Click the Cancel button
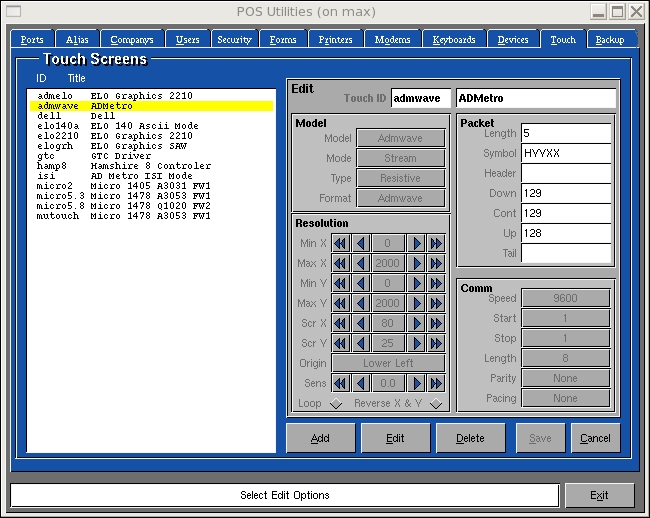Viewport: 650px width, 518px height. (x=595, y=438)
